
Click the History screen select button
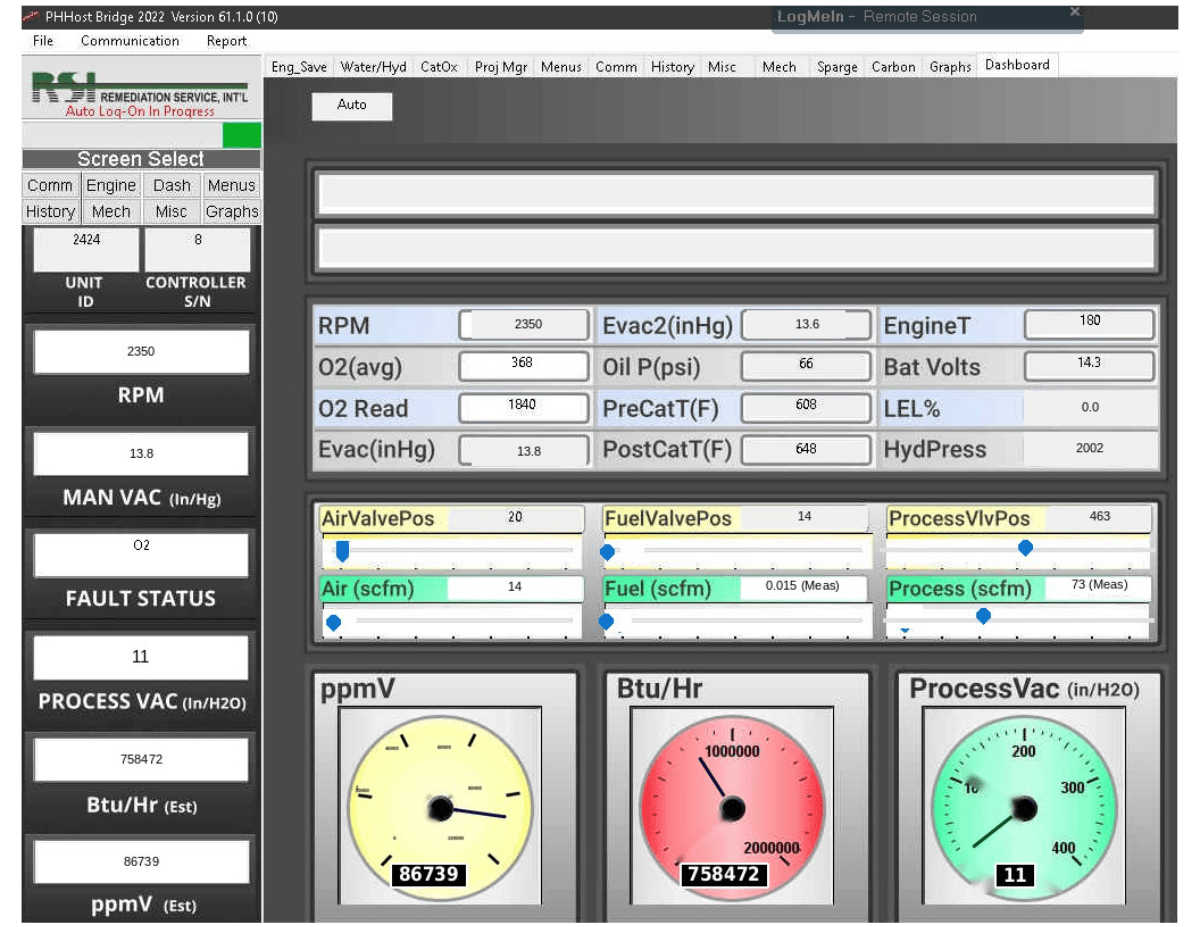[x=50, y=211]
